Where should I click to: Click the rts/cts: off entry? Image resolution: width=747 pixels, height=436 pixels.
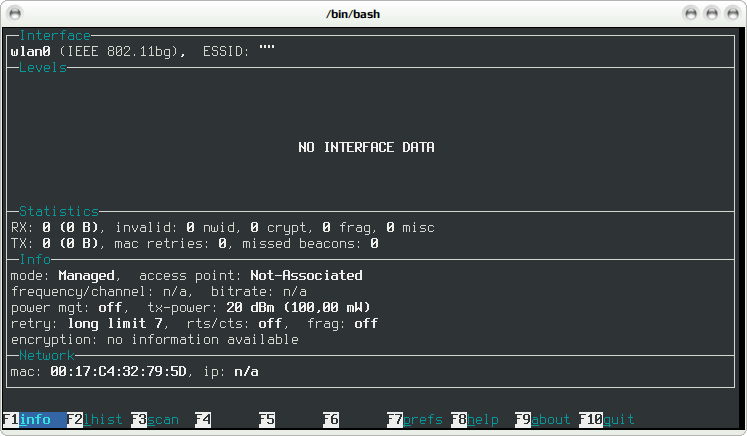click(234, 324)
